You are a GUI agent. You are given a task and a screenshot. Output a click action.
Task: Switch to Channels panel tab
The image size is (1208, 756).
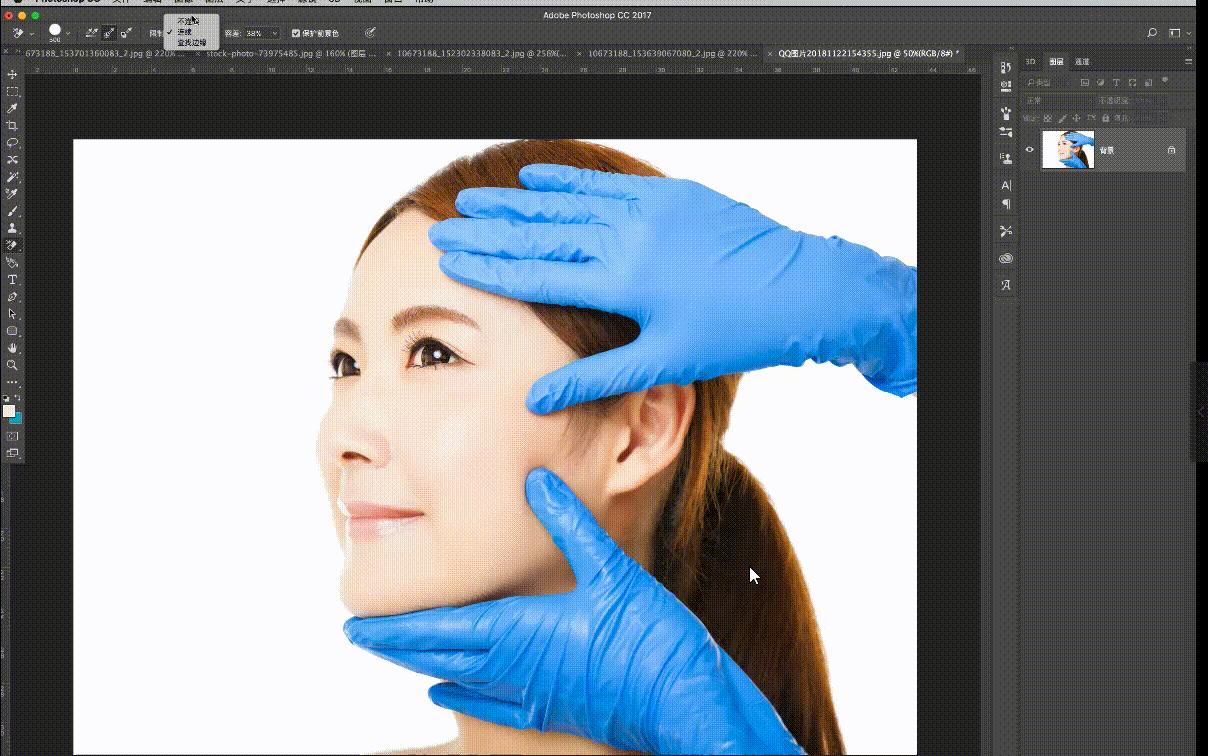1083,62
